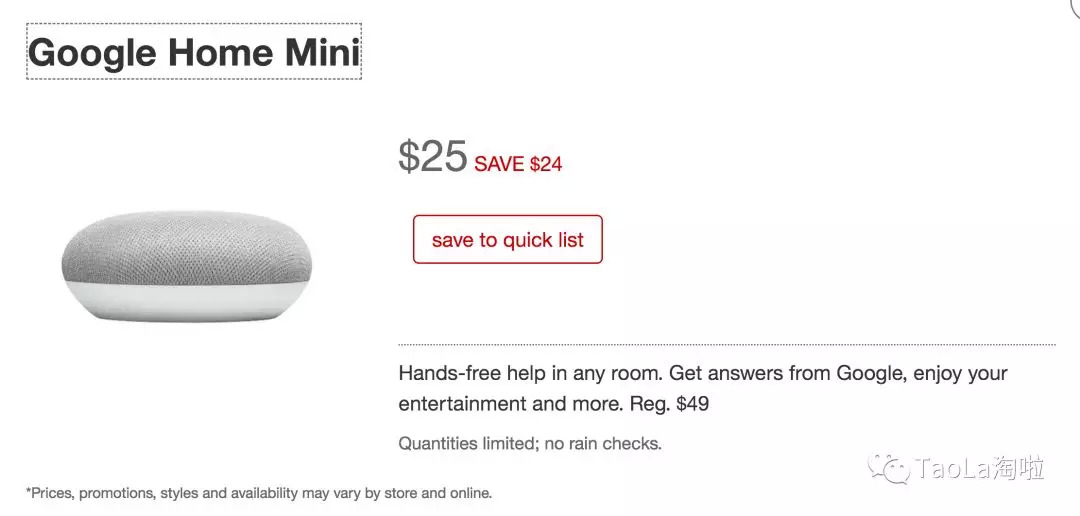This screenshot has width=1080, height=516.
Task: Click the Reg. $49 regular price text
Action: pos(669,404)
